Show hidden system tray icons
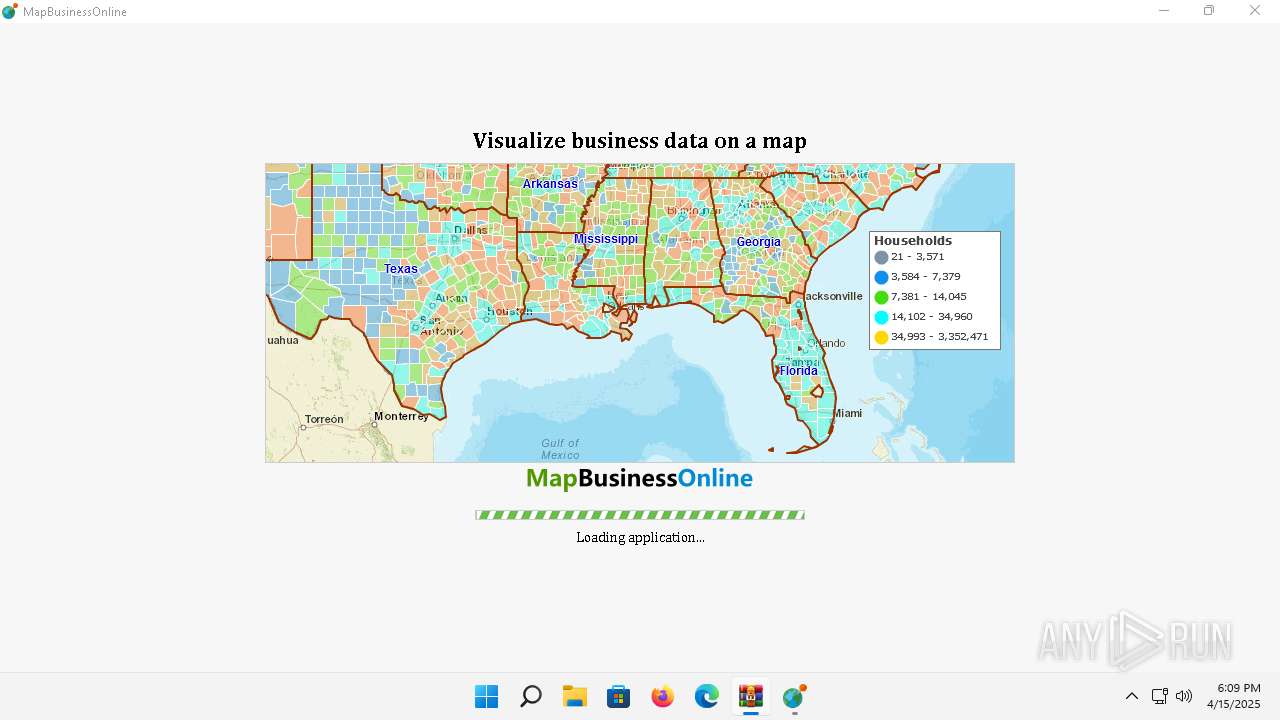Viewport: 1280px width, 720px height. click(x=1132, y=696)
